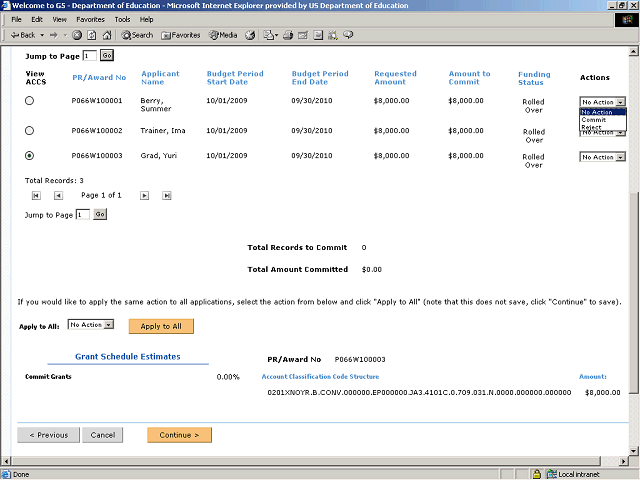Click the Discuss toolbar icon

pos(318,35)
